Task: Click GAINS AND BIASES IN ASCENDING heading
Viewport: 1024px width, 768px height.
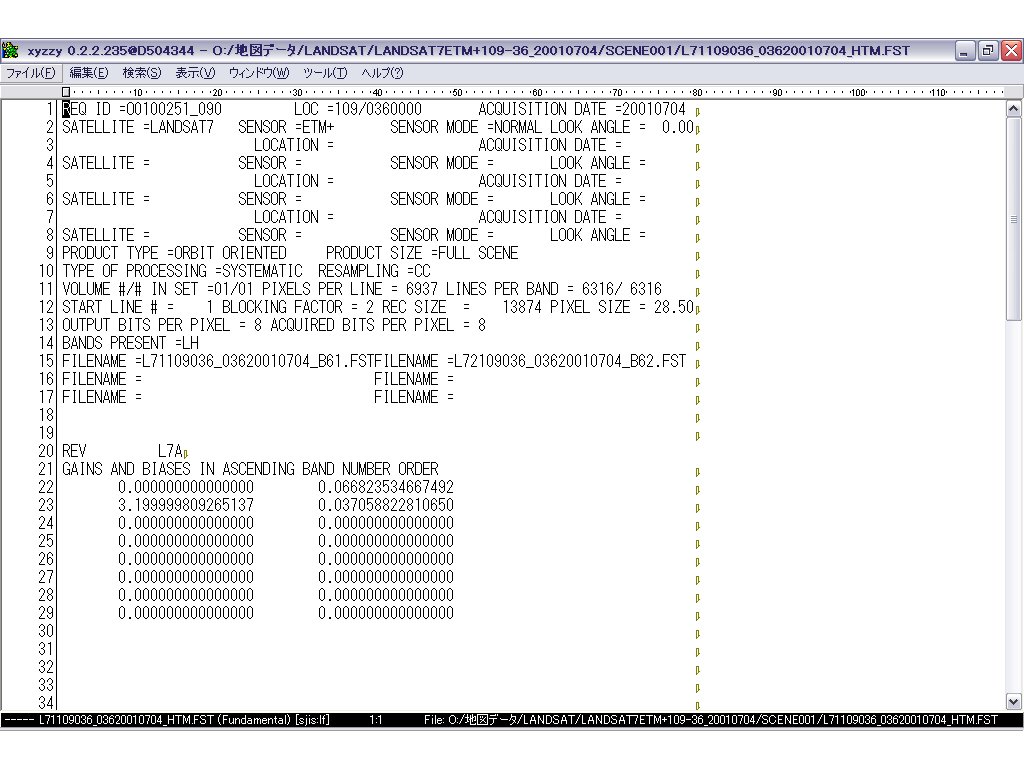Action: pyautogui.click(x=250, y=469)
